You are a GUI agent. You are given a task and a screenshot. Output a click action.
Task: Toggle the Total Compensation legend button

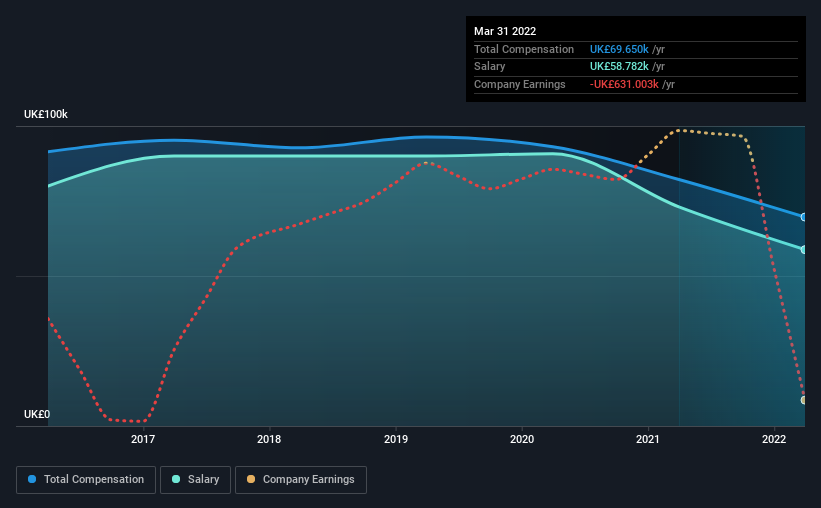(x=86, y=480)
